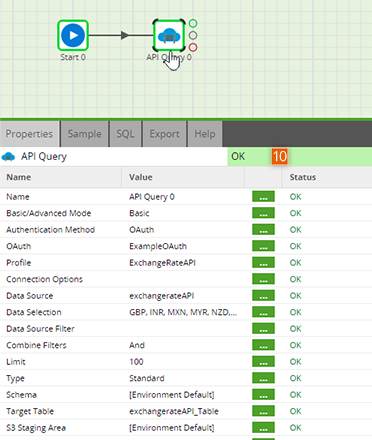Click the 'OAuth' authentication value
This screenshot has height=440, width=372.
142,230
